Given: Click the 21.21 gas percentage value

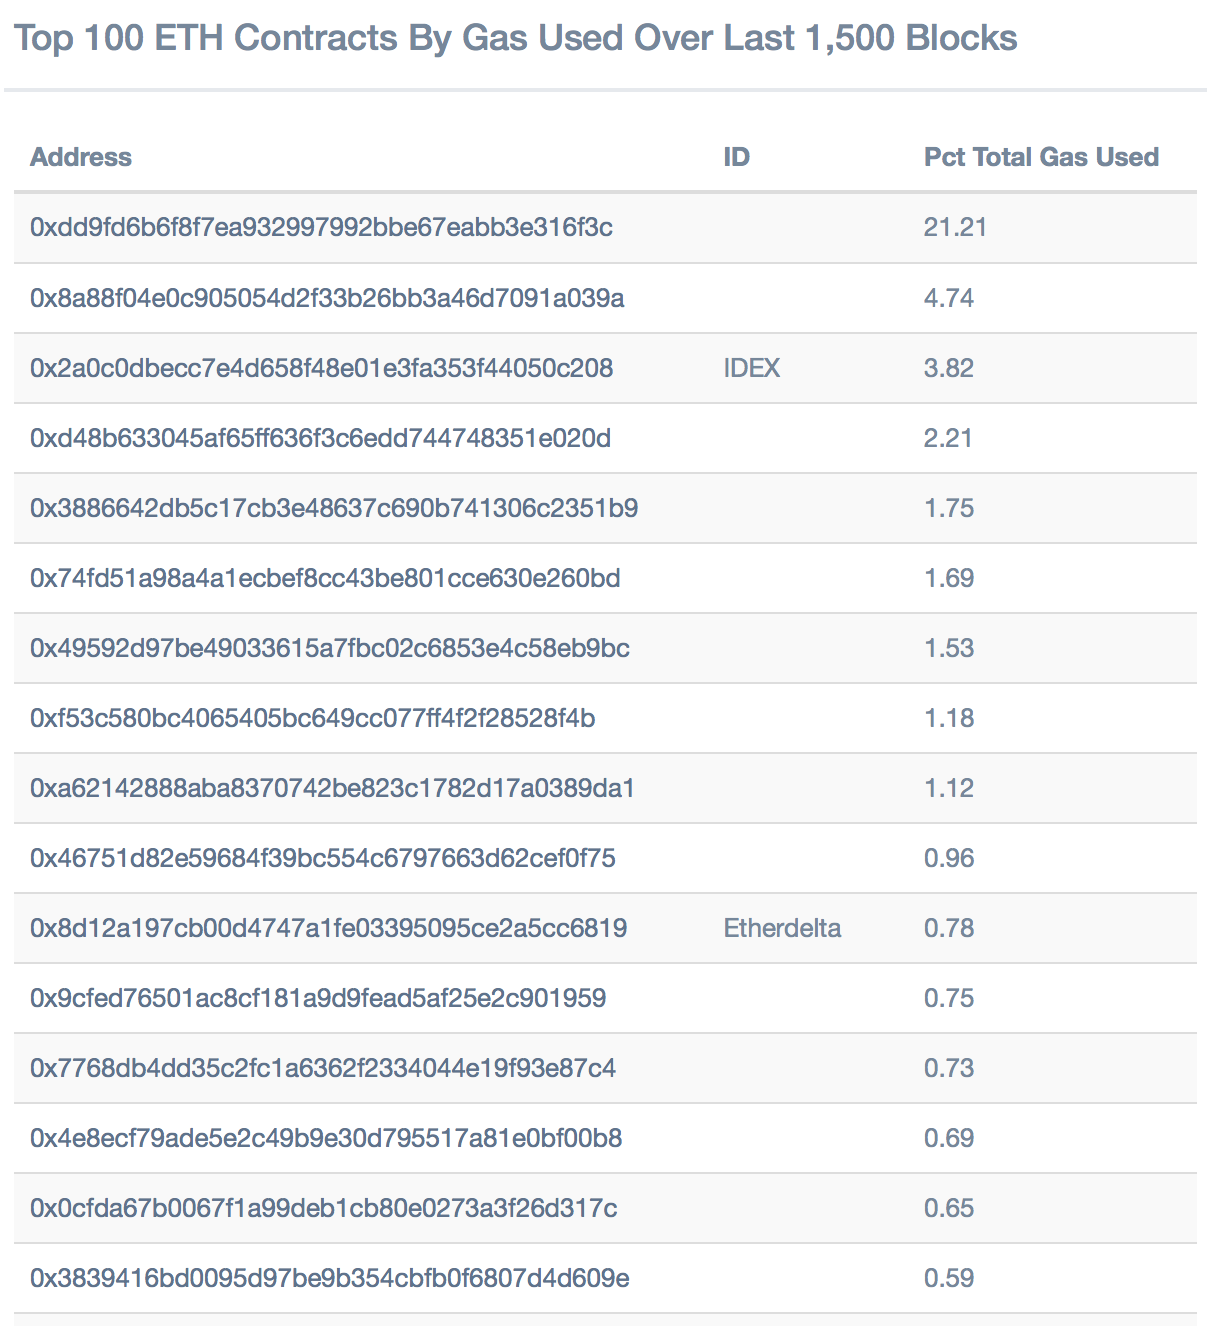Looking at the screenshot, I should tap(955, 227).
